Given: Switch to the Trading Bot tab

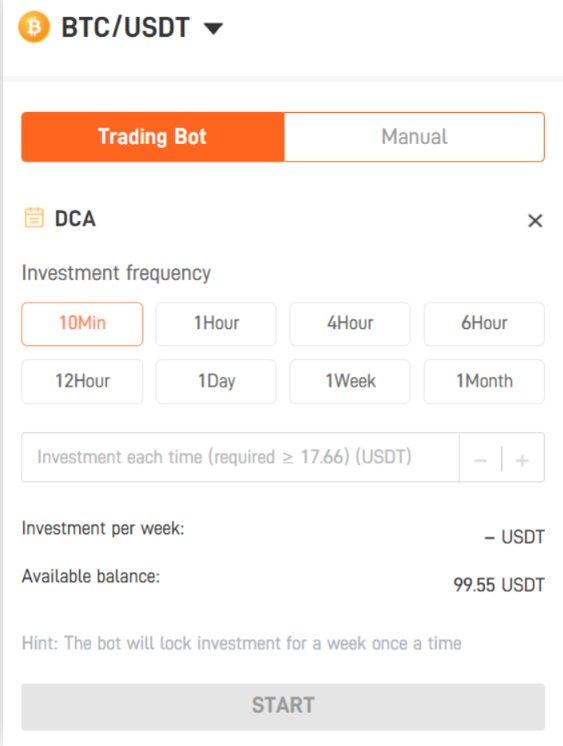Looking at the screenshot, I should tap(153, 137).
